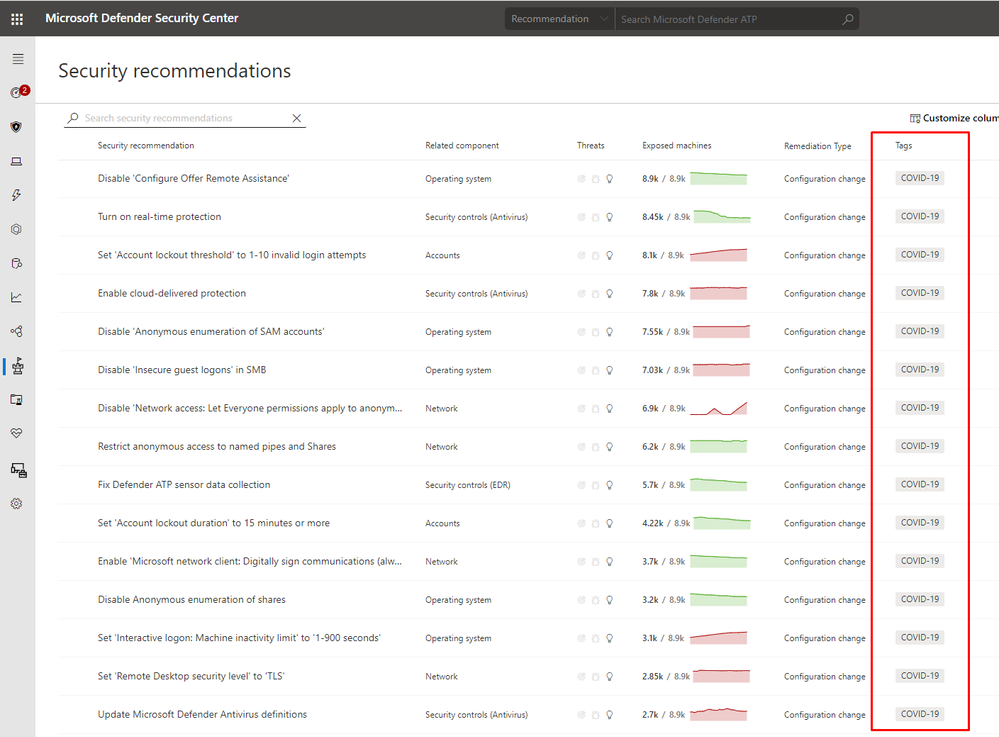Click COVID-19 tag on Turn on real-time protection
The width and height of the screenshot is (999, 737).
tap(919, 217)
